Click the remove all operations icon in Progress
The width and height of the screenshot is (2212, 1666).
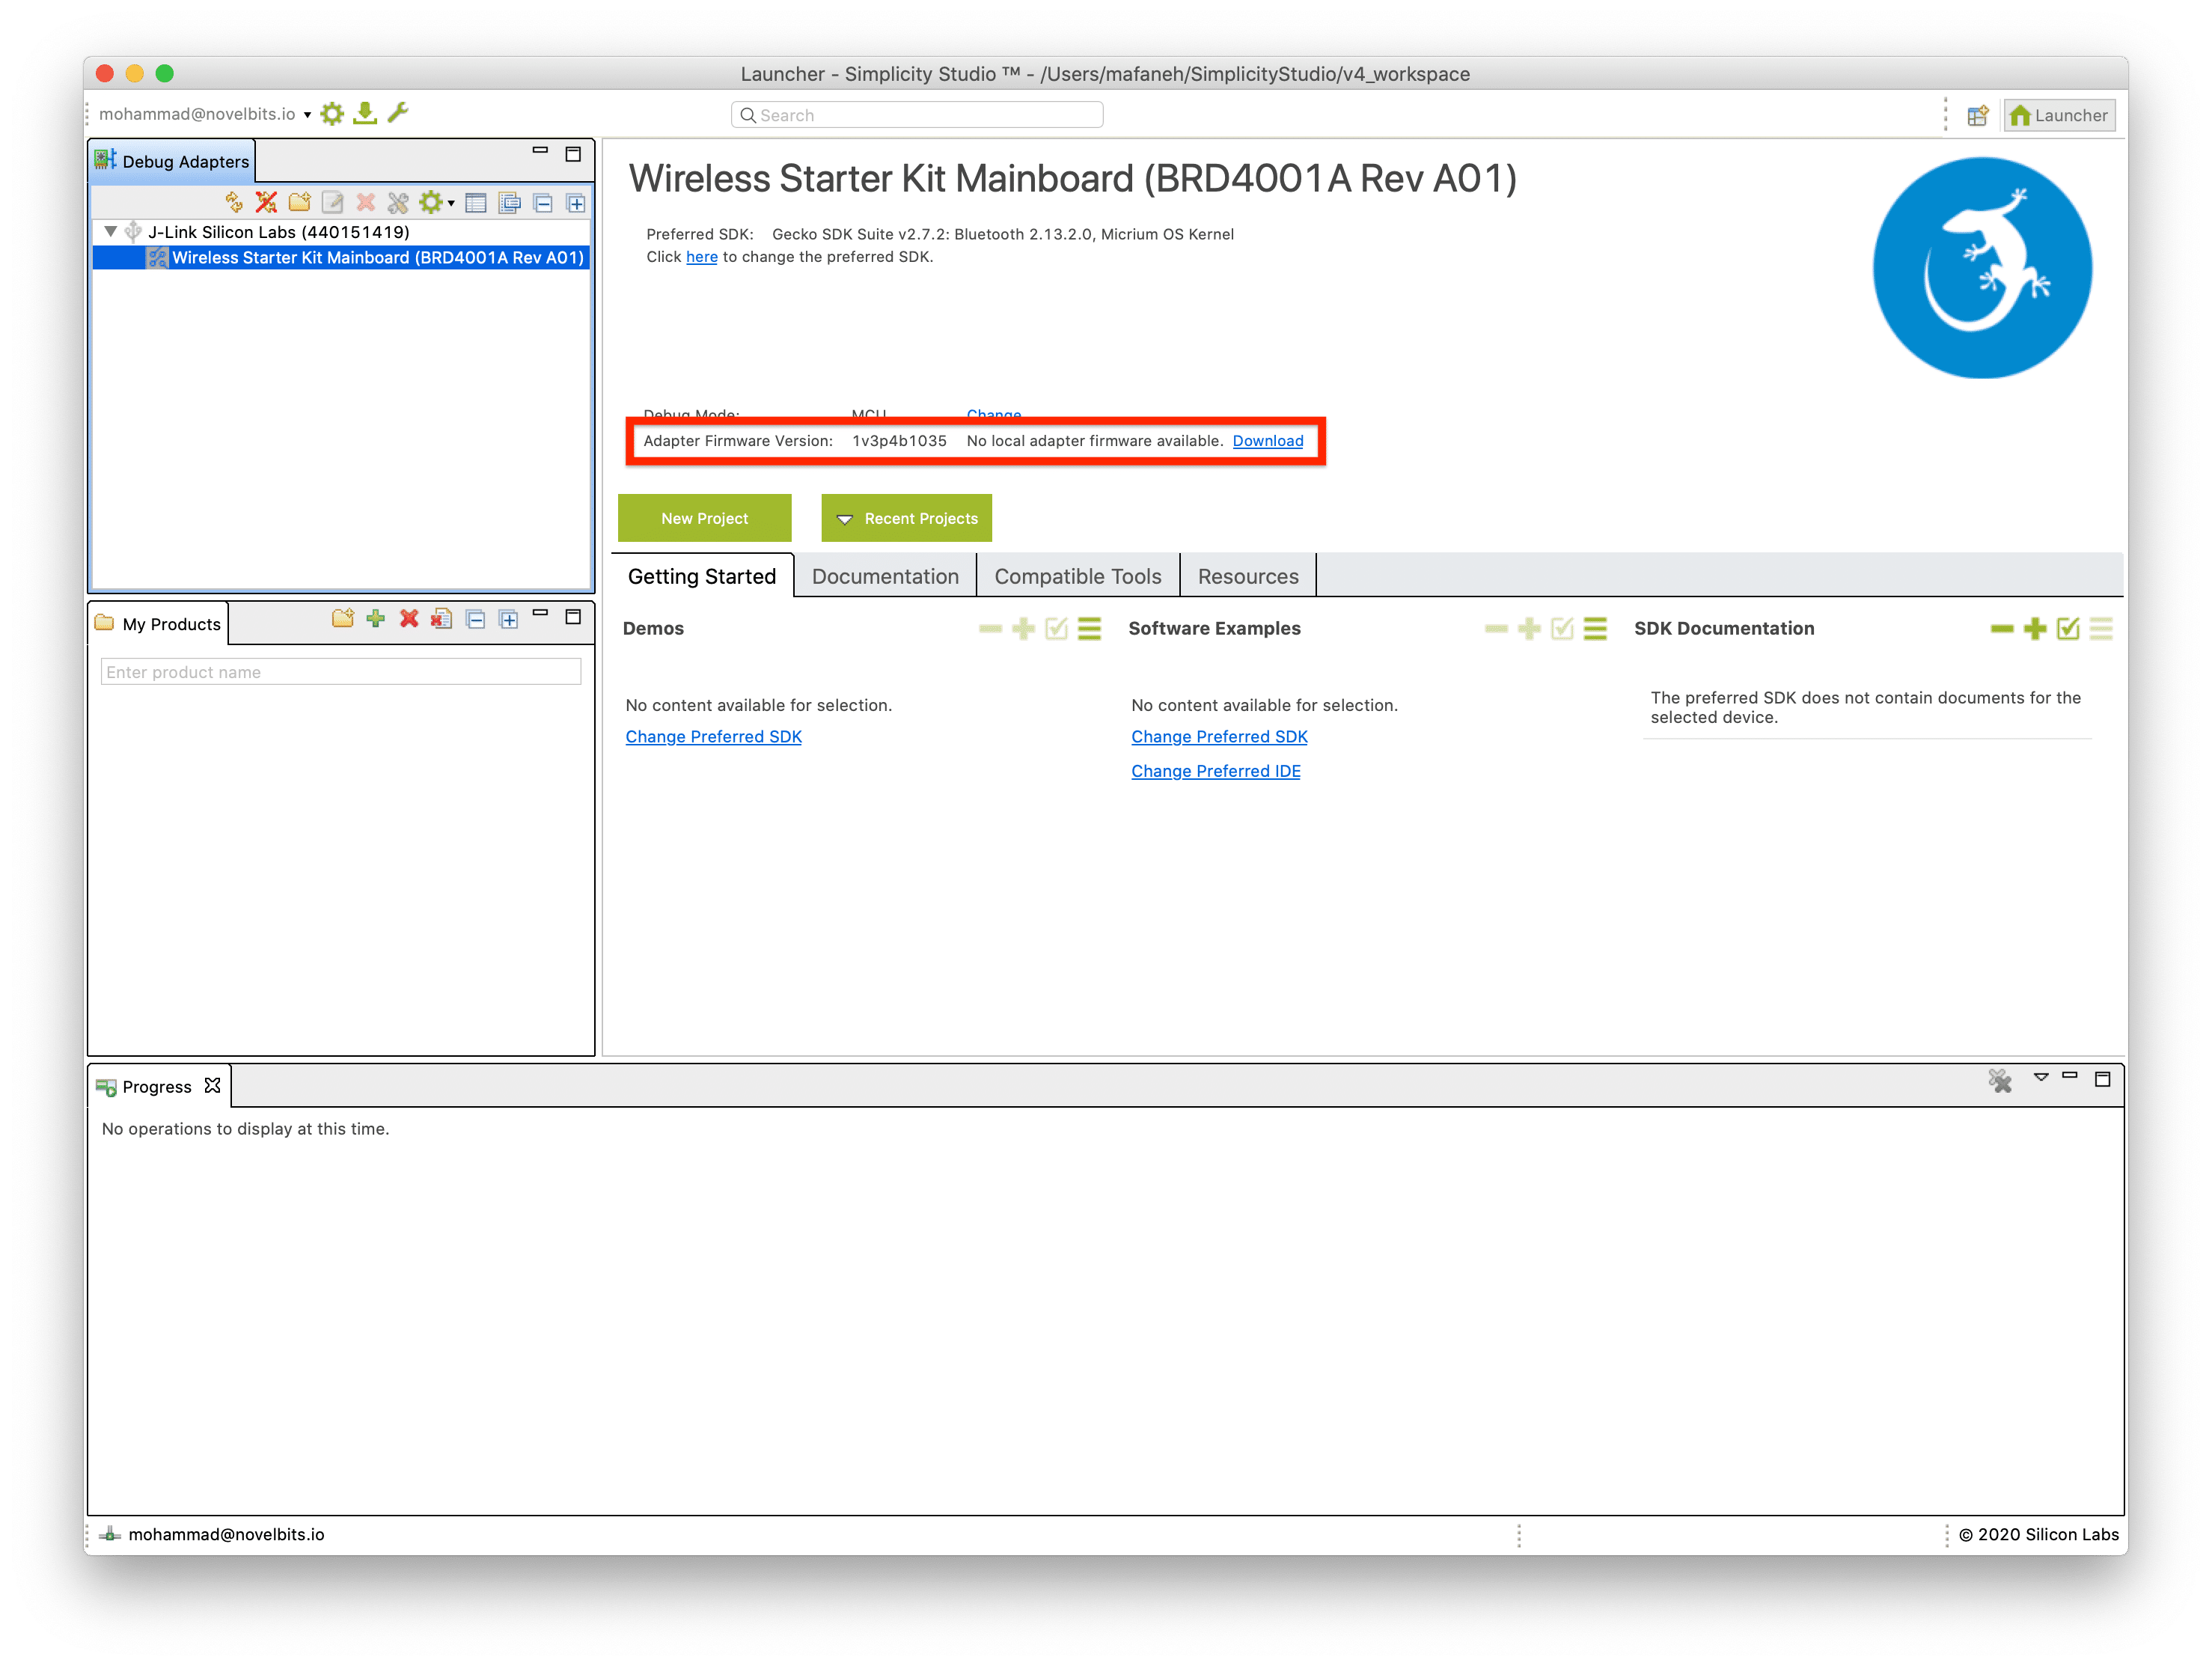(x=2000, y=1081)
